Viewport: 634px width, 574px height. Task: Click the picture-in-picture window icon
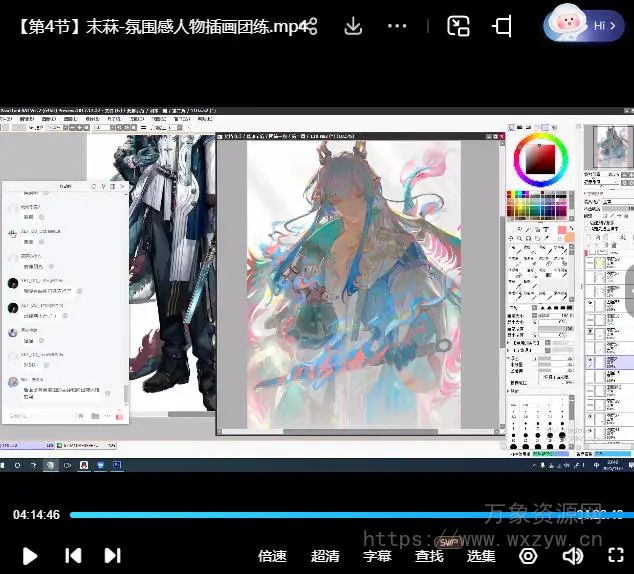coord(458,27)
